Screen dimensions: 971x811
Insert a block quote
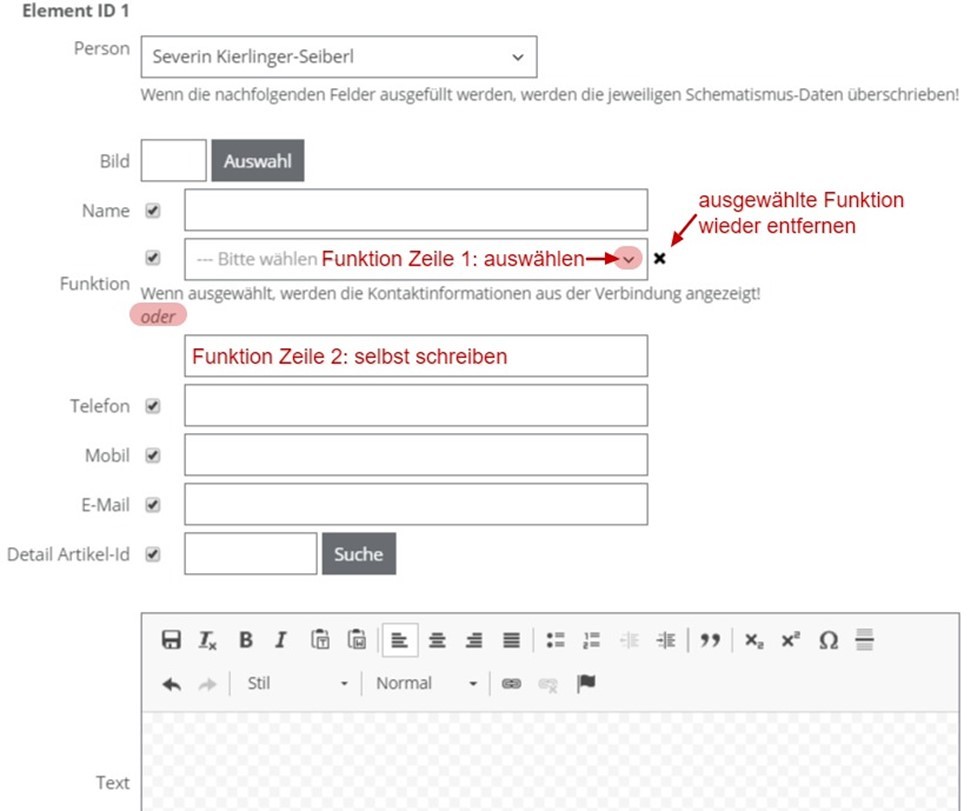pyautogui.click(x=710, y=640)
